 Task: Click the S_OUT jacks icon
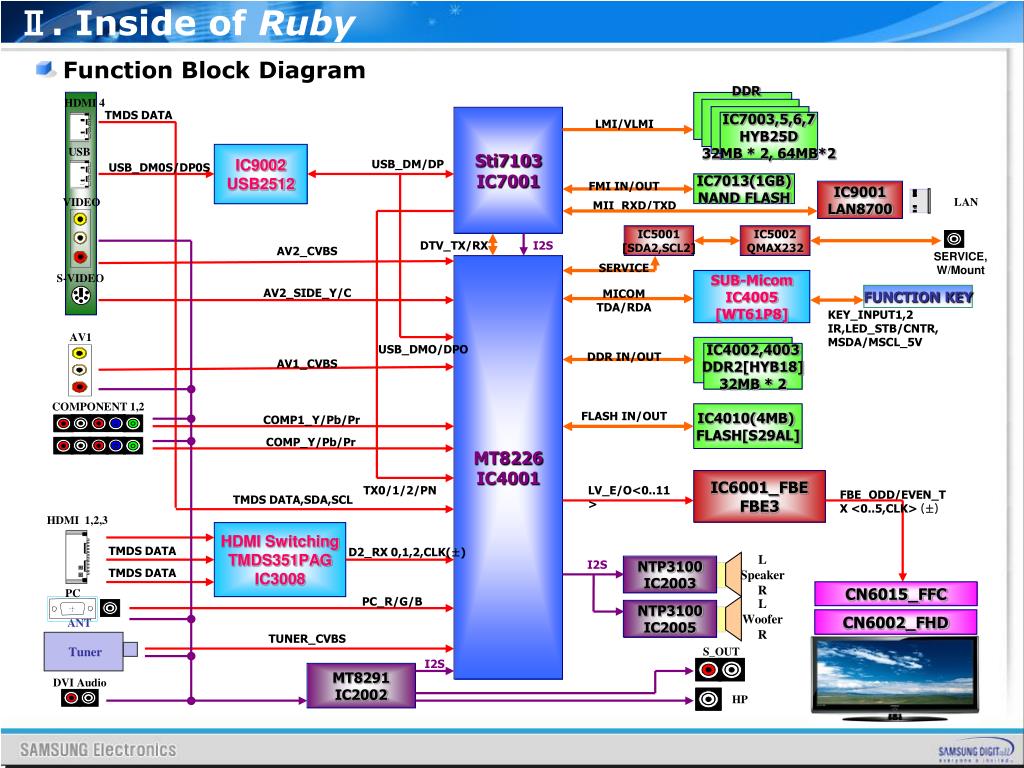tap(720, 670)
